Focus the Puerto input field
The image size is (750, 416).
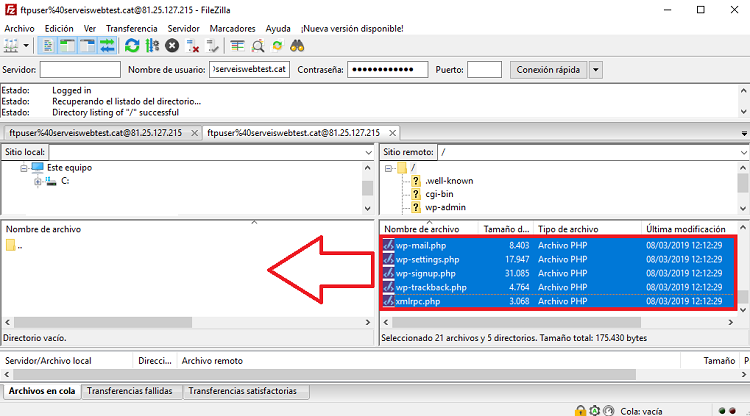tap(484, 69)
